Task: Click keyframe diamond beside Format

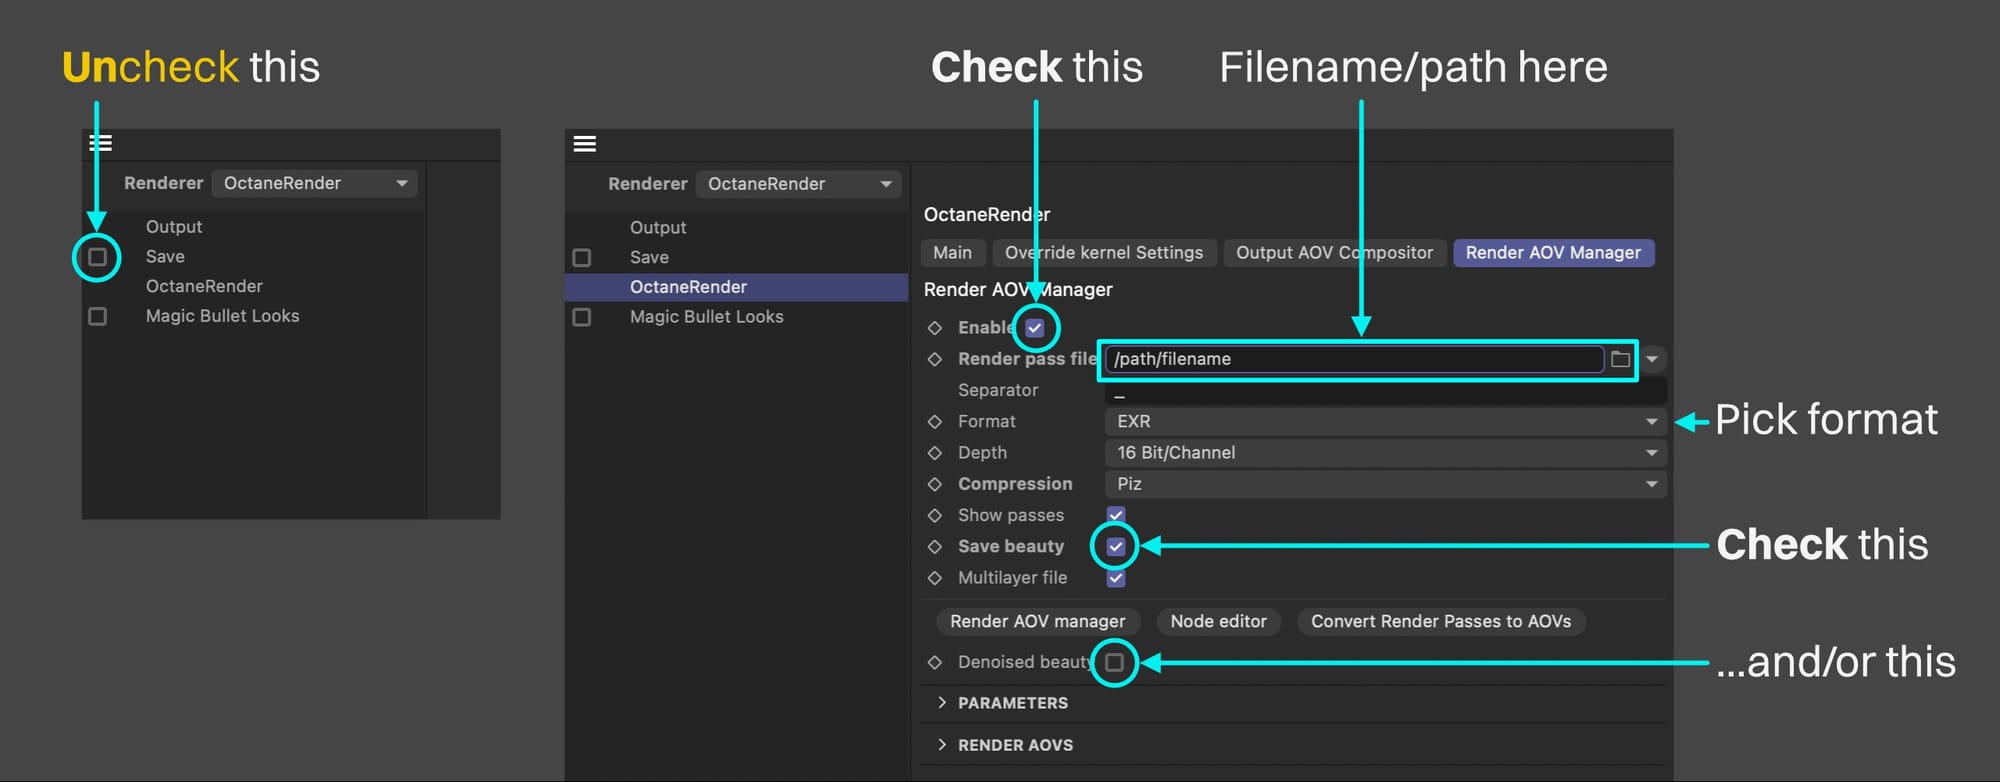Action: point(935,422)
